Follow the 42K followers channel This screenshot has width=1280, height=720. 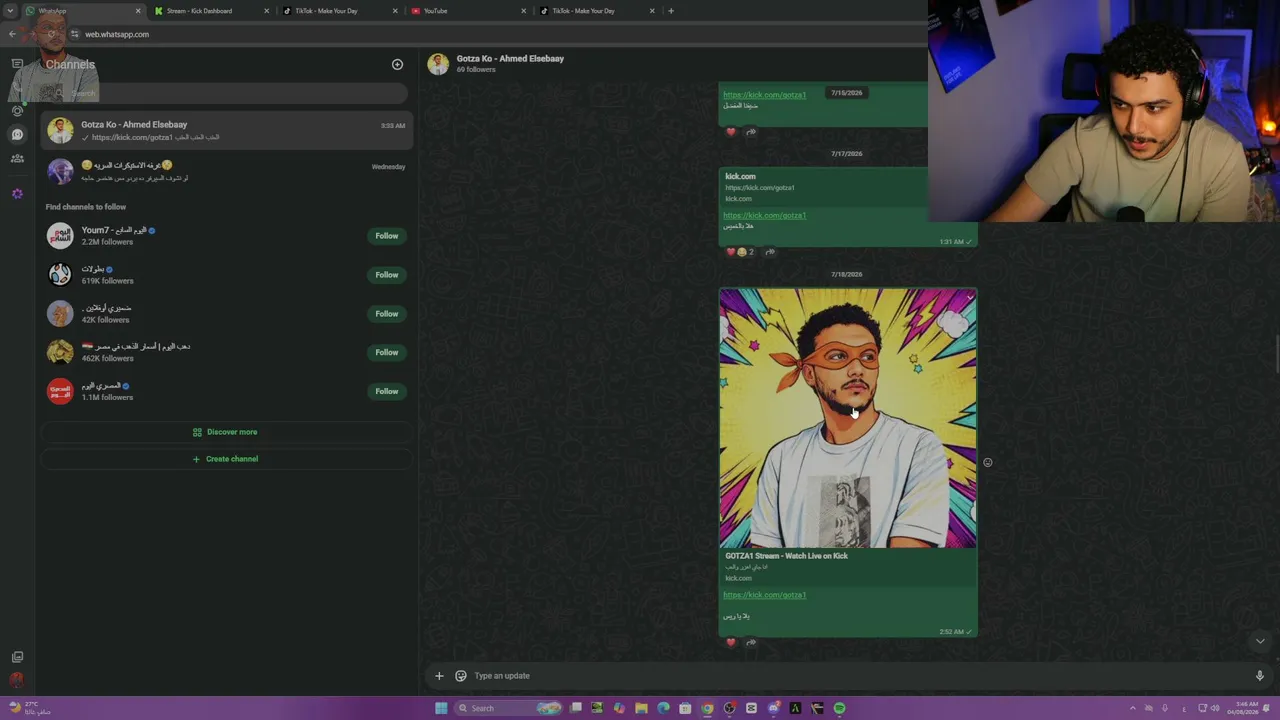tap(387, 314)
